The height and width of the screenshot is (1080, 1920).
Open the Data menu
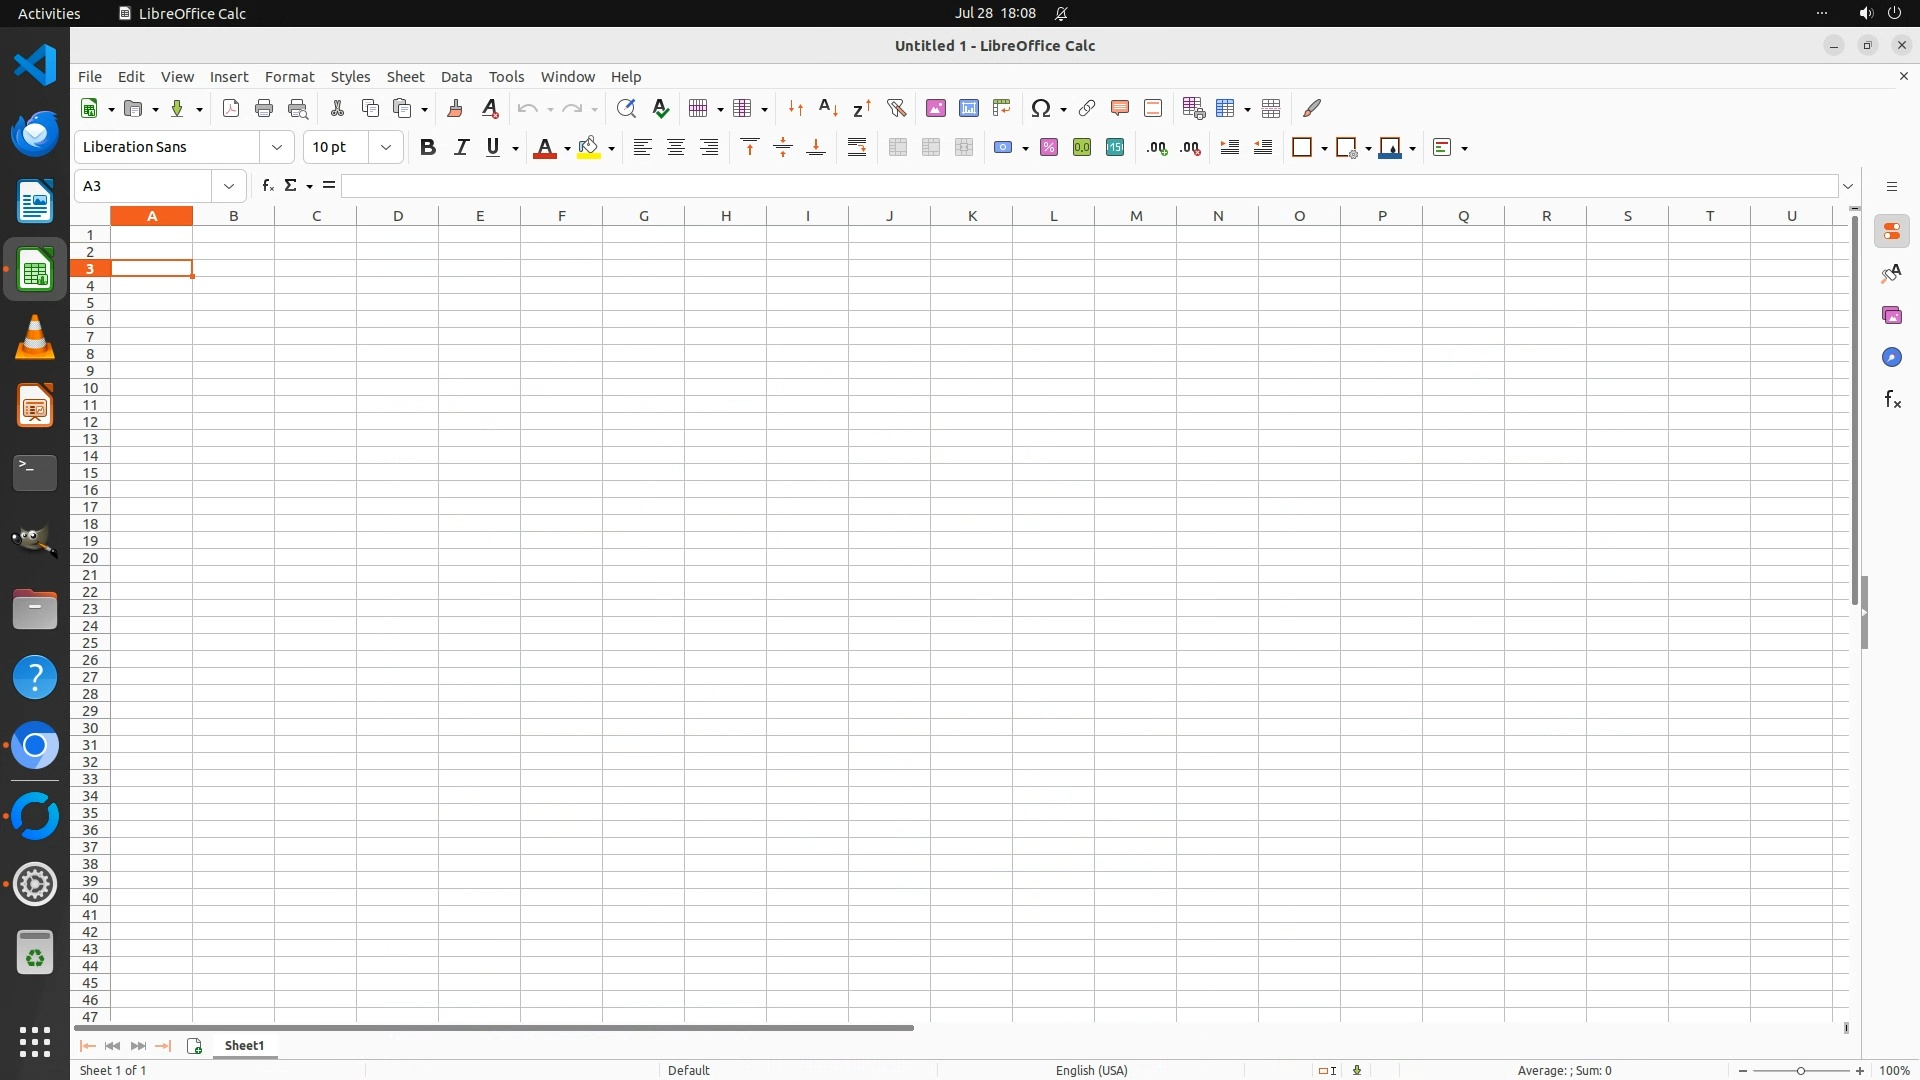point(456,77)
